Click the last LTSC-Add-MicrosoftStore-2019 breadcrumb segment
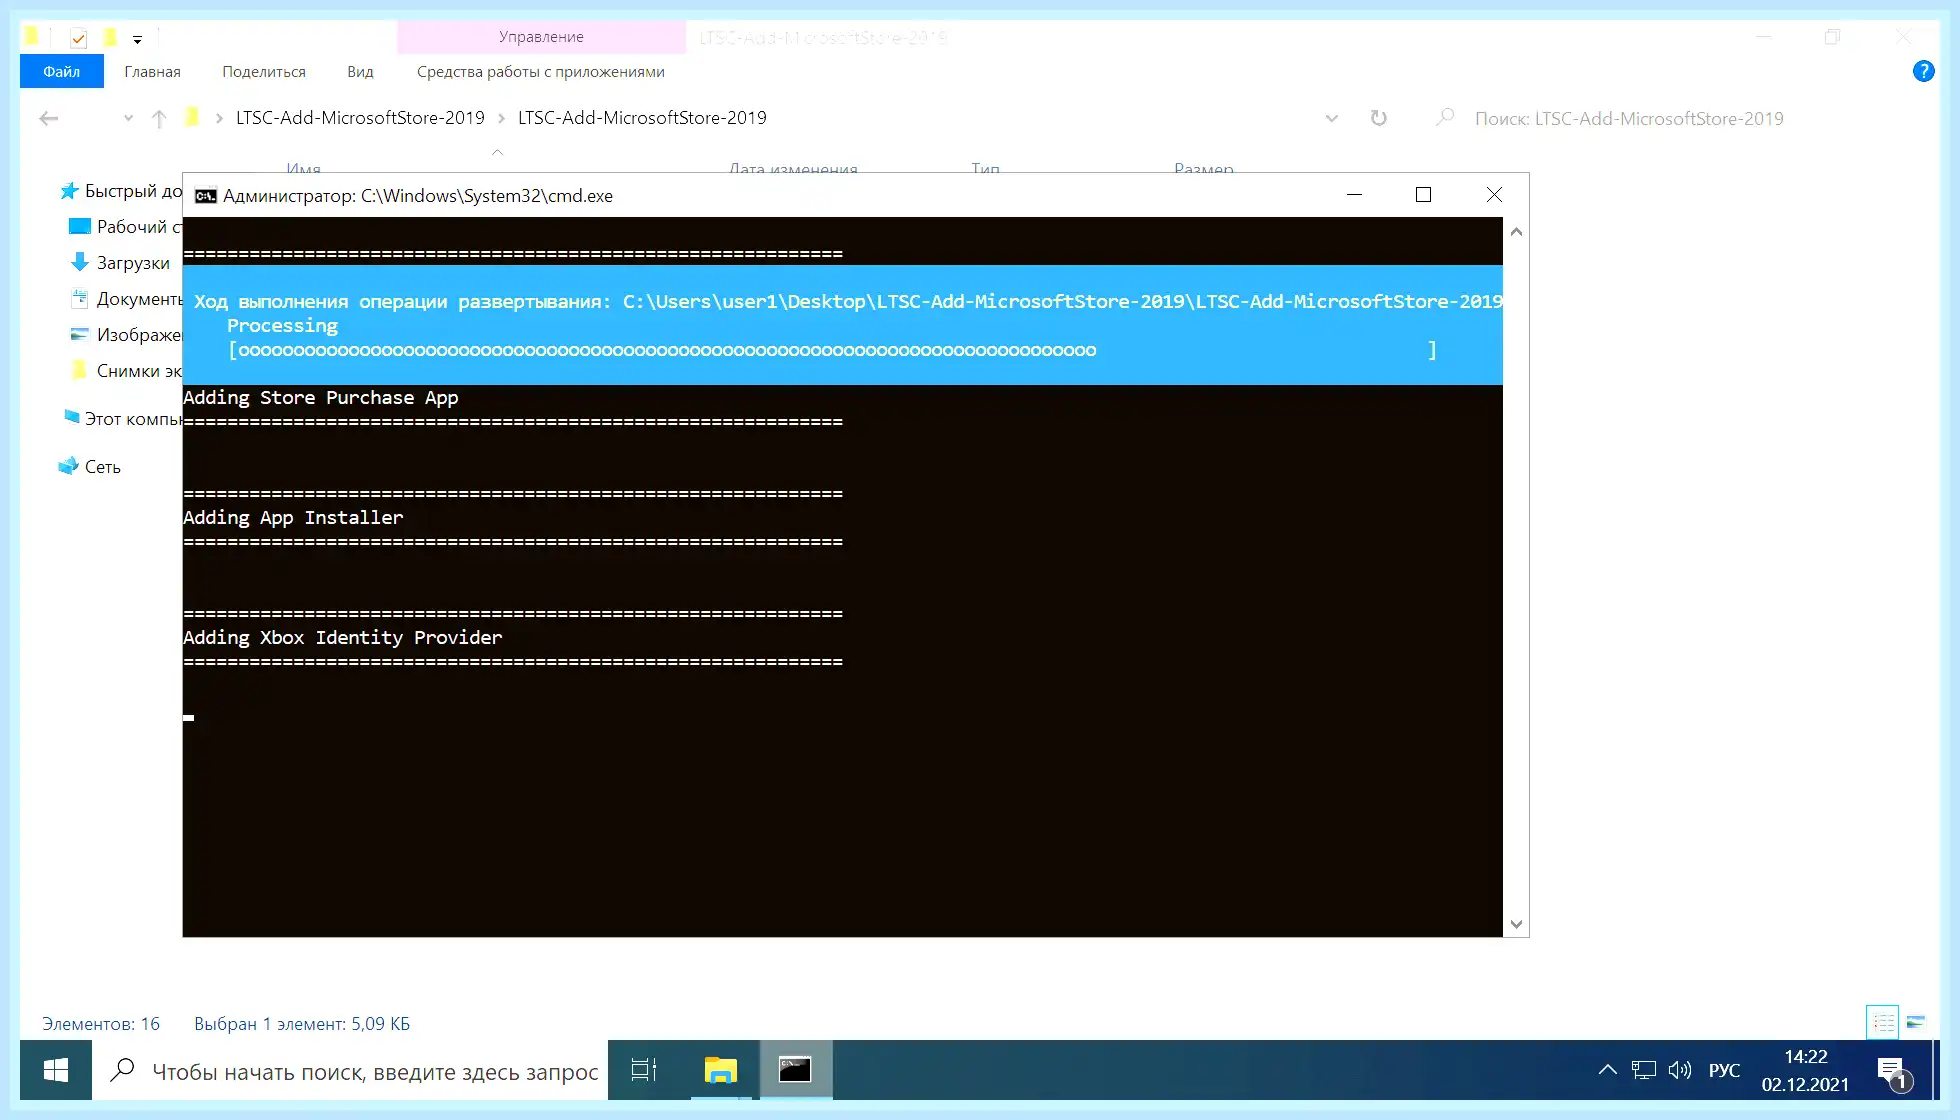The width and height of the screenshot is (1960, 1120). 642,118
